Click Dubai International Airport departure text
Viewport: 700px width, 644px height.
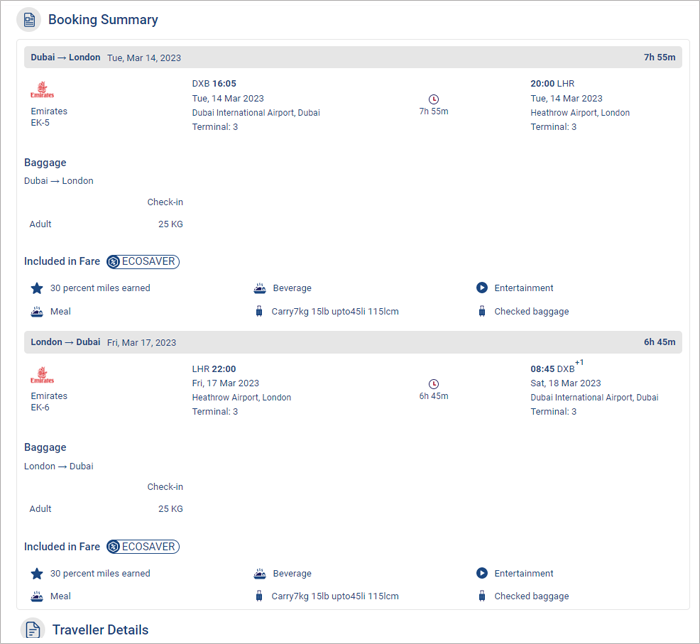click(255, 113)
